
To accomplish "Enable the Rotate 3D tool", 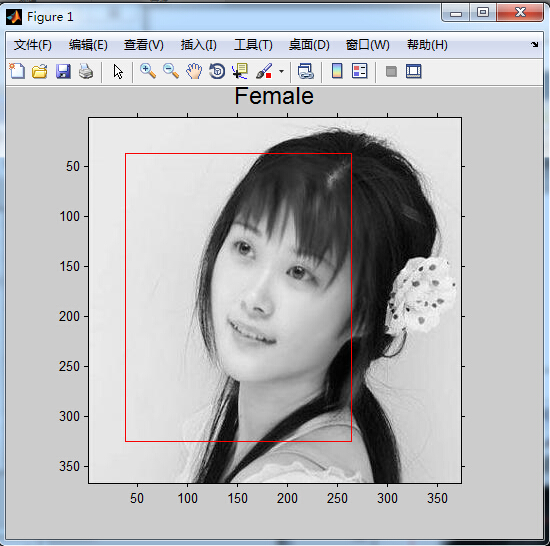I will 217,71.
